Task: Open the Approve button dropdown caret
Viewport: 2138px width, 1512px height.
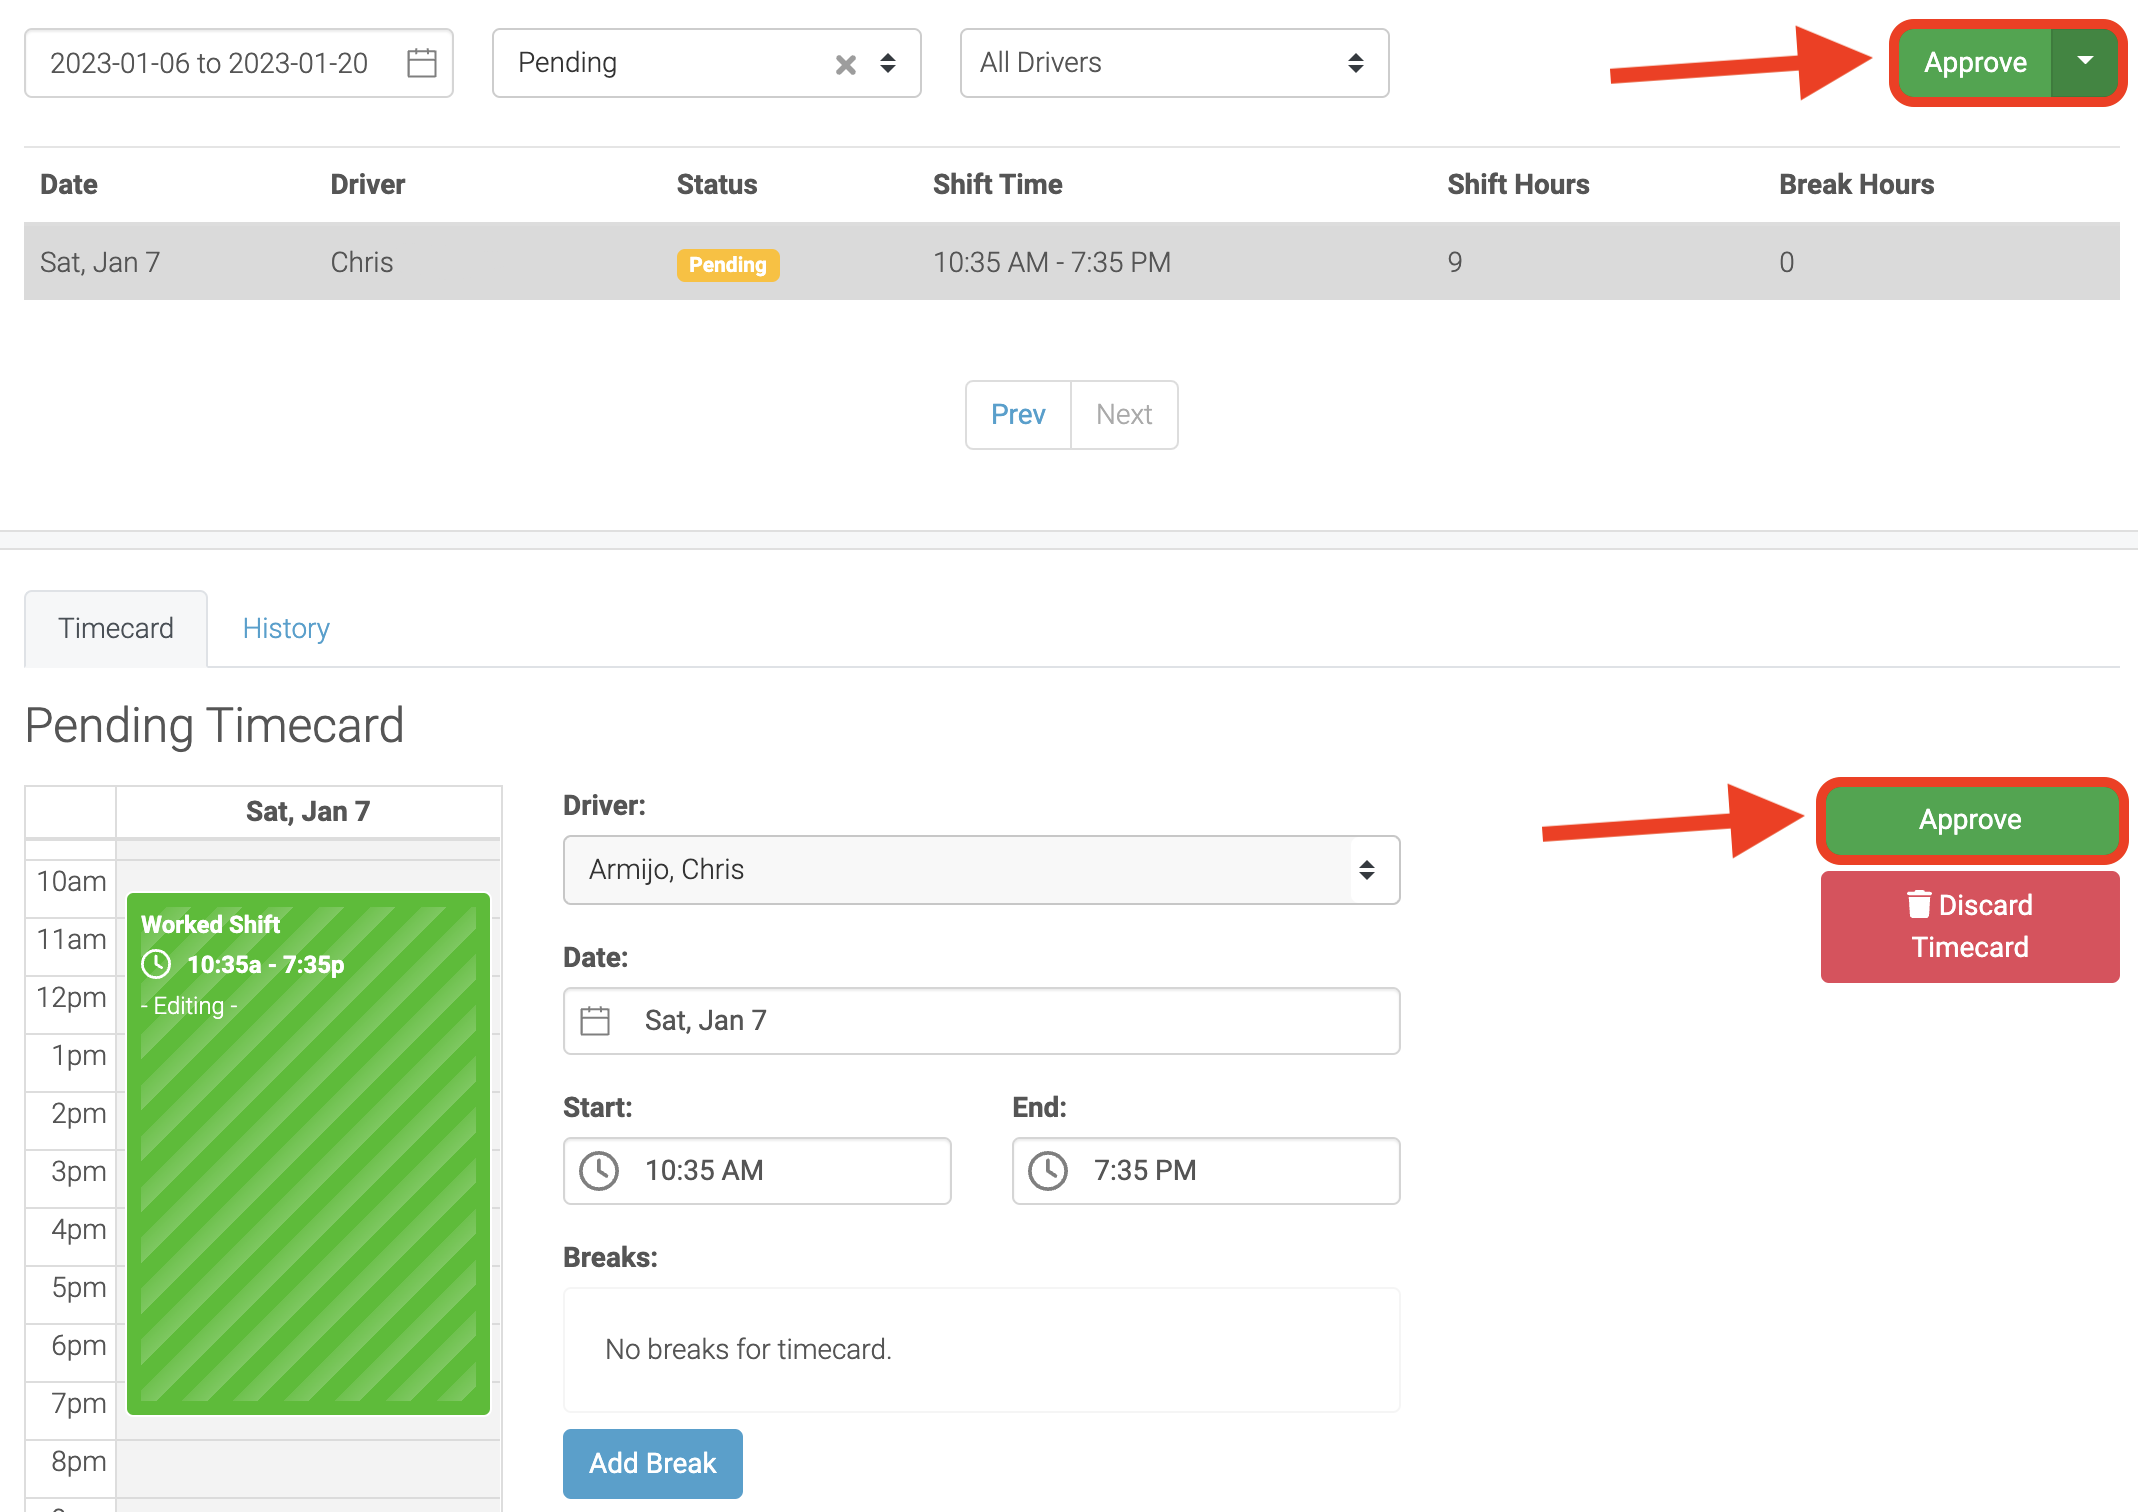Action: pos(2085,62)
